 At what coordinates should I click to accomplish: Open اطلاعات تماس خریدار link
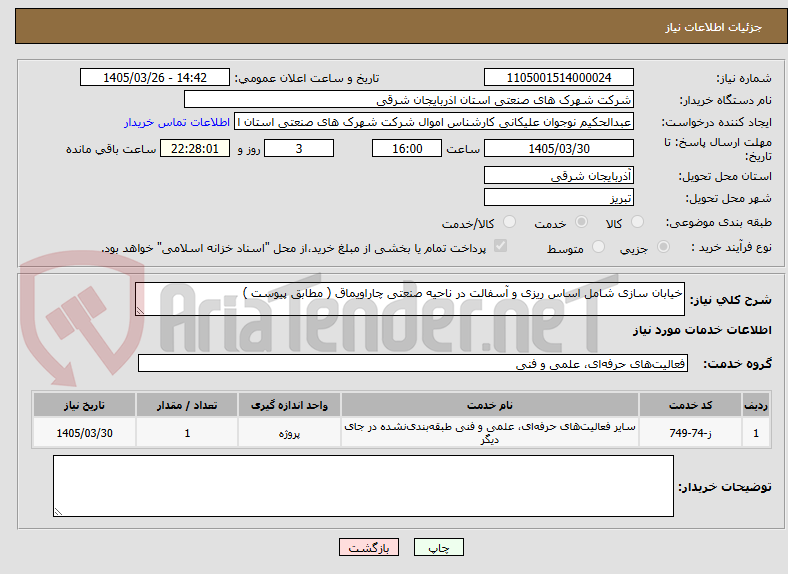[x=177, y=122]
